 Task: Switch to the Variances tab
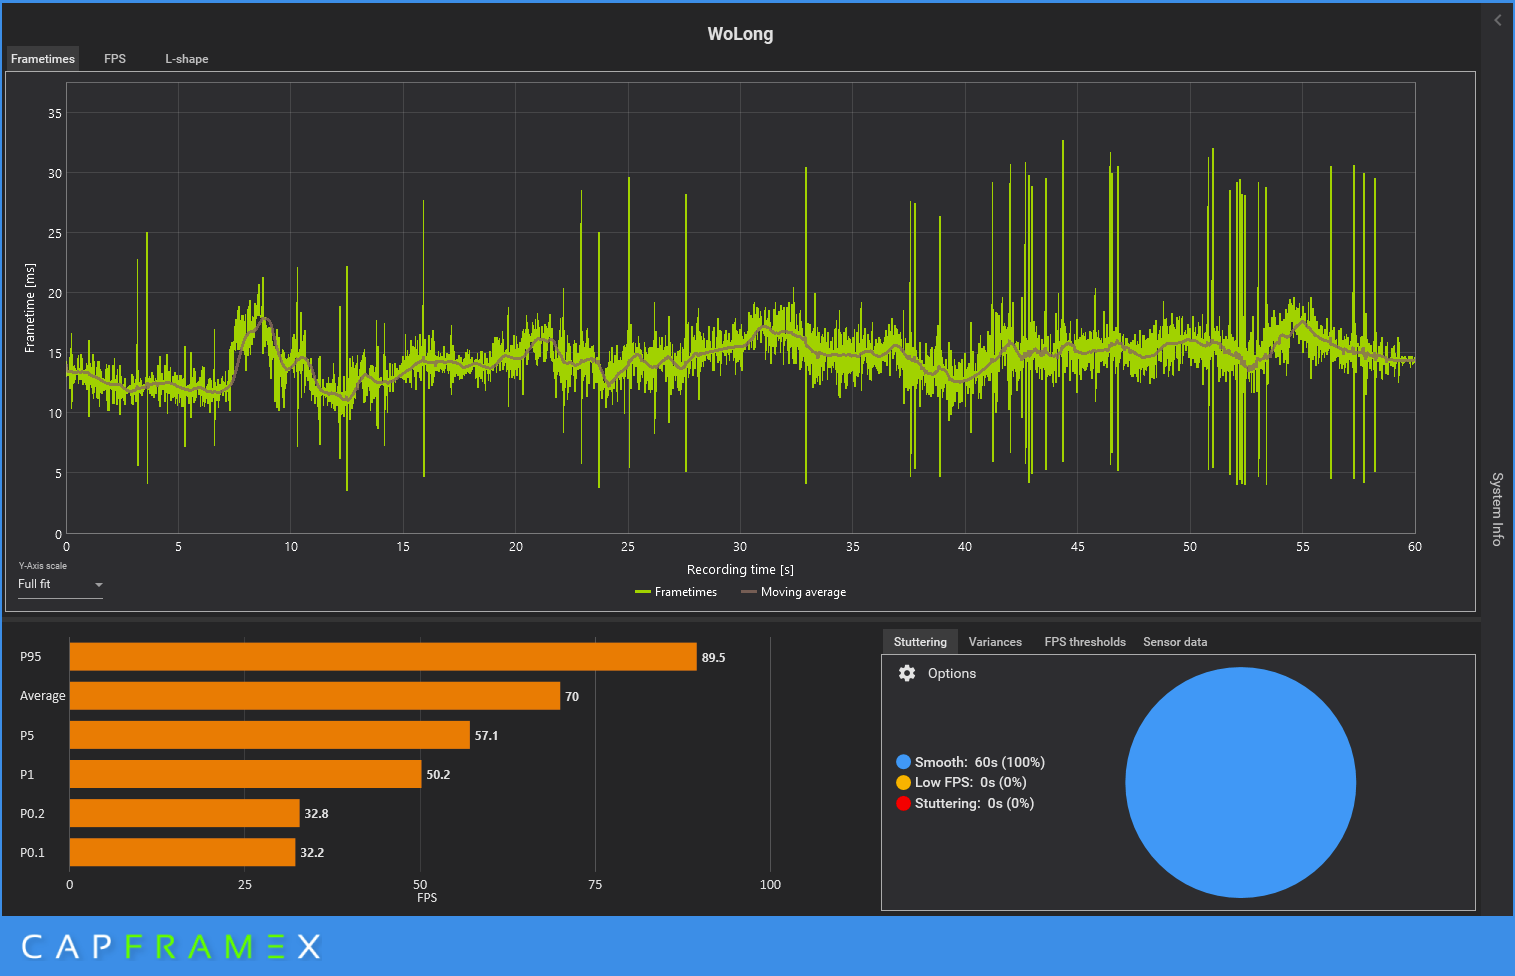click(995, 642)
